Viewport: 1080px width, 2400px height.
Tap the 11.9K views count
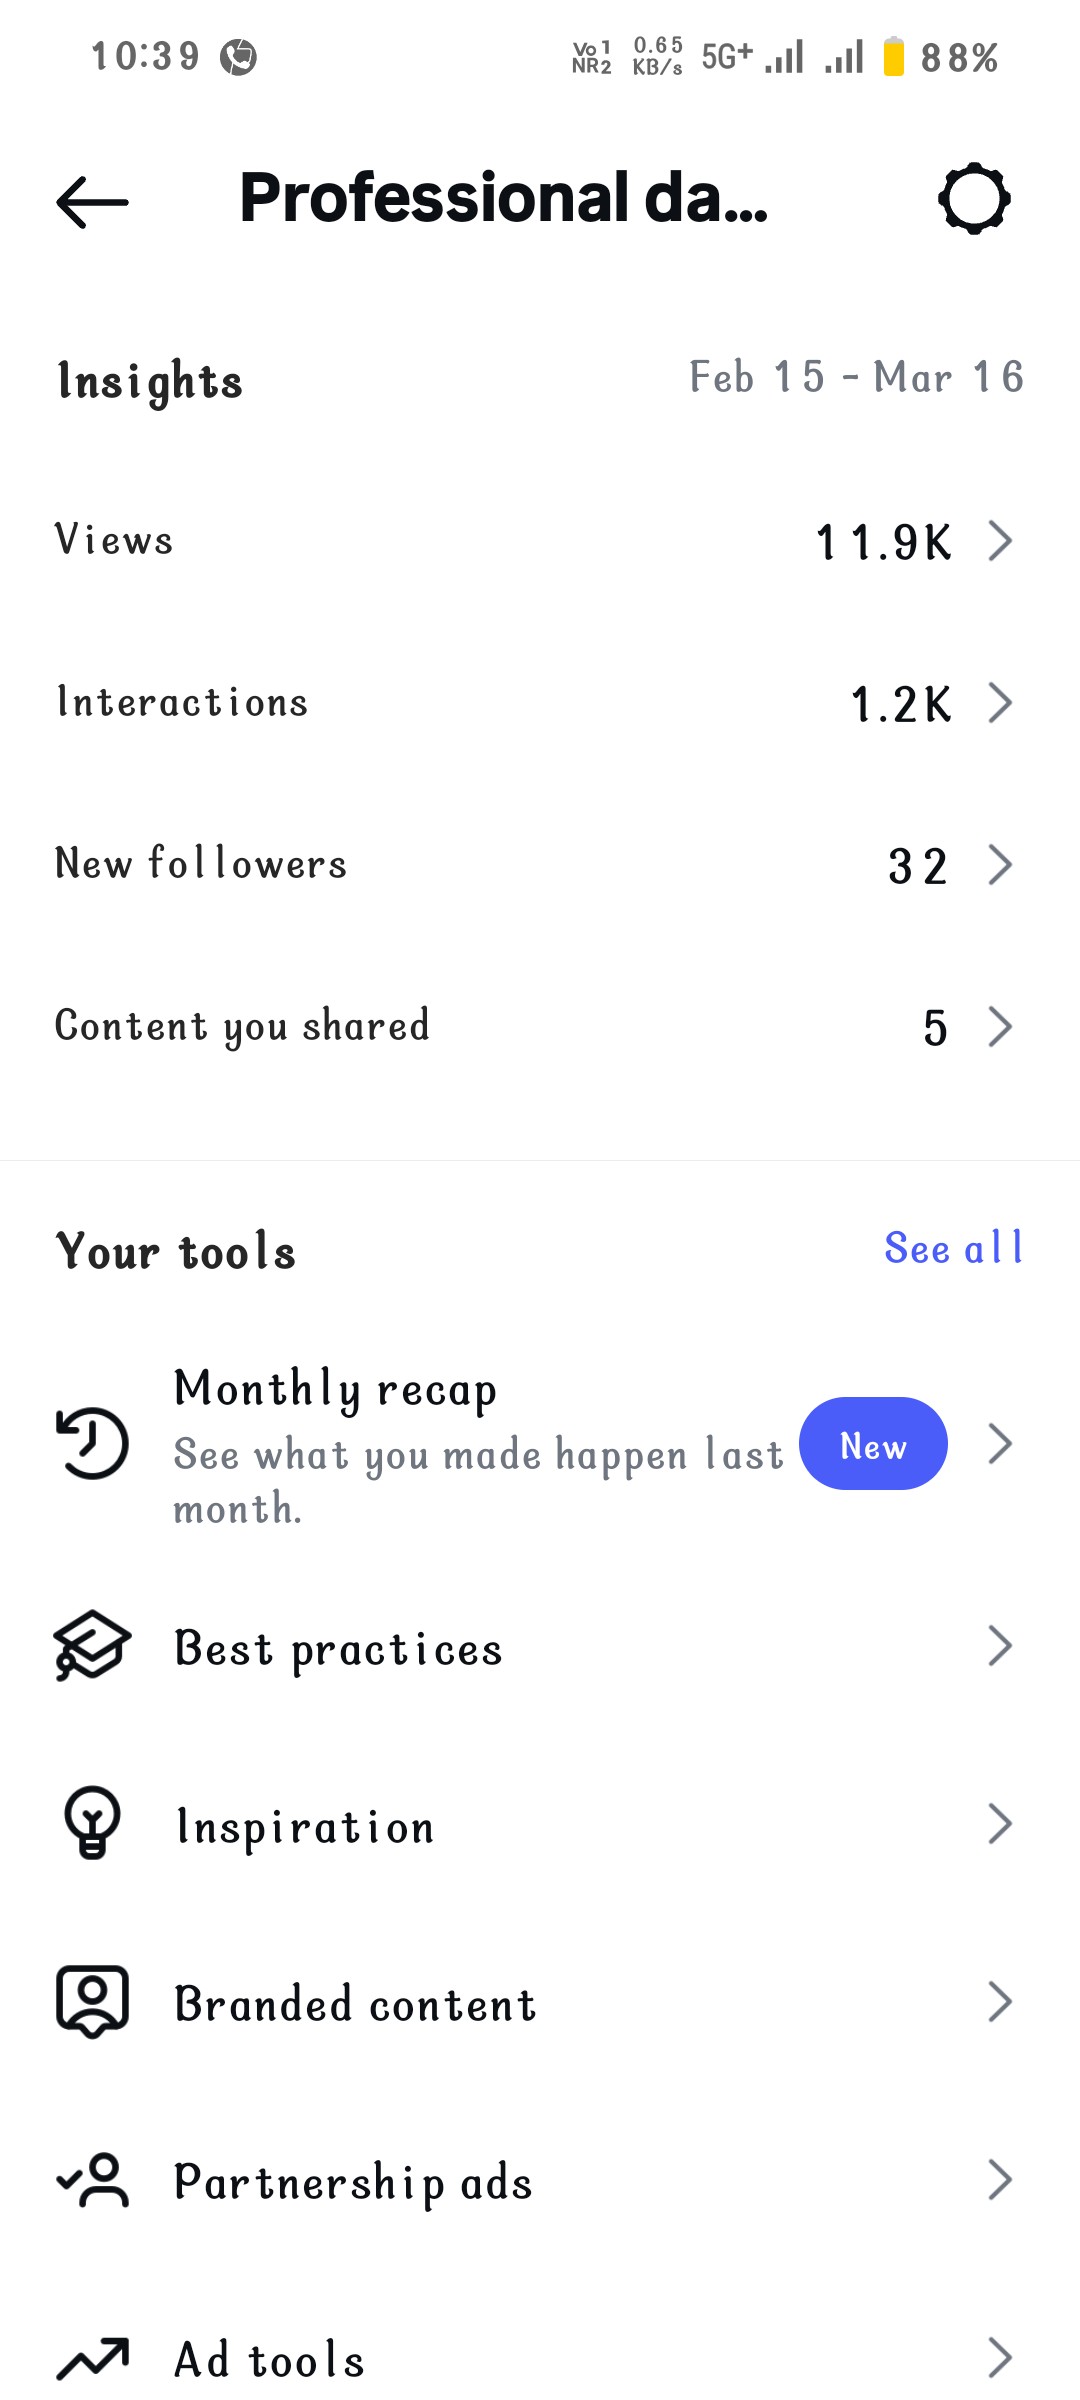tap(884, 542)
